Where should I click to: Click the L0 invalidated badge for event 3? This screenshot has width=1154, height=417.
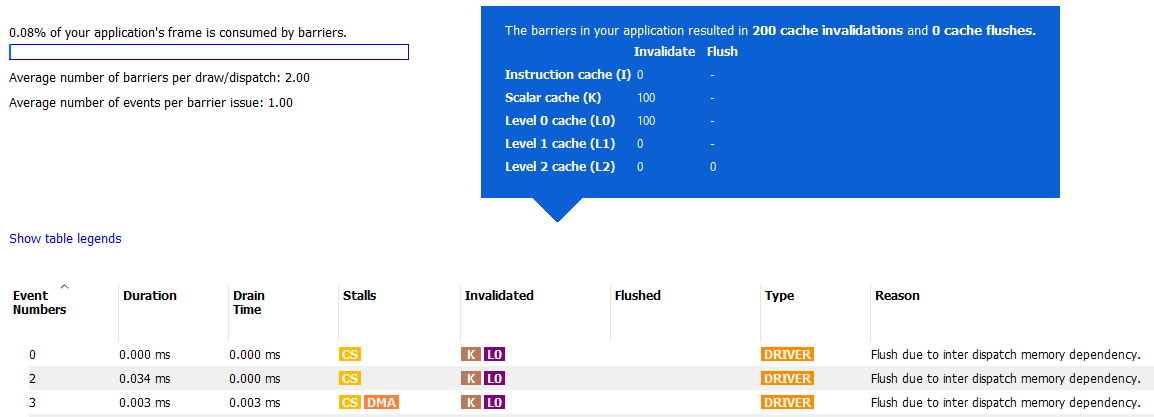494,402
